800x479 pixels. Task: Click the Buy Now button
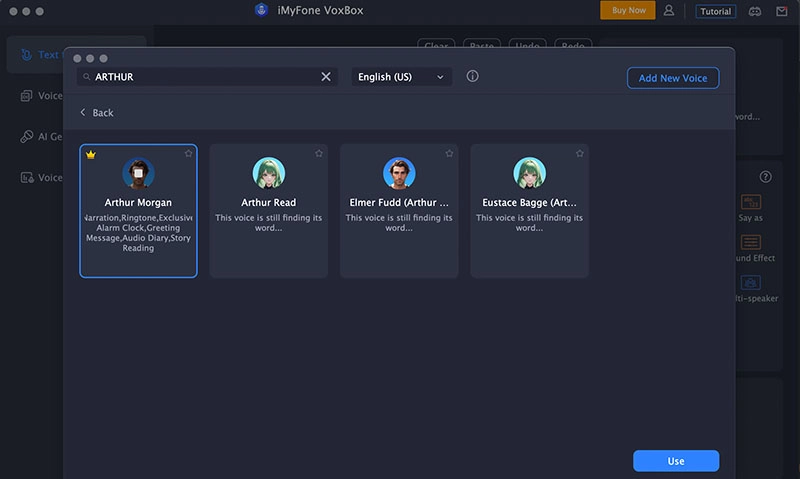(x=628, y=11)
